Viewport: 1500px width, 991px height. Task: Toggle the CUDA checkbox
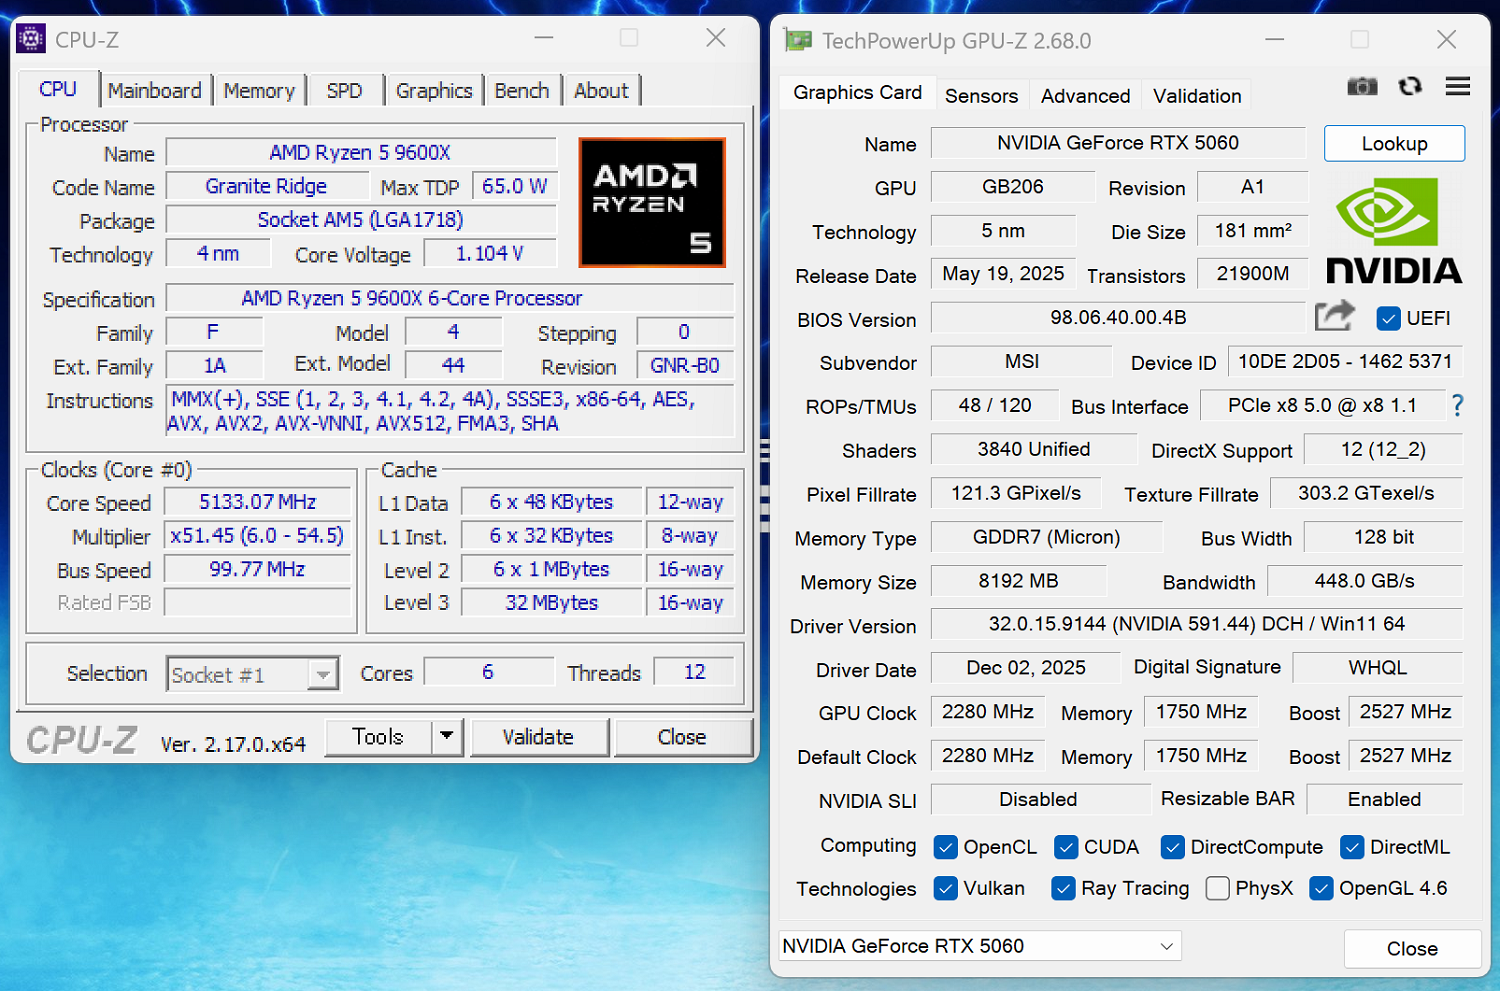(x=1066, y=848)
